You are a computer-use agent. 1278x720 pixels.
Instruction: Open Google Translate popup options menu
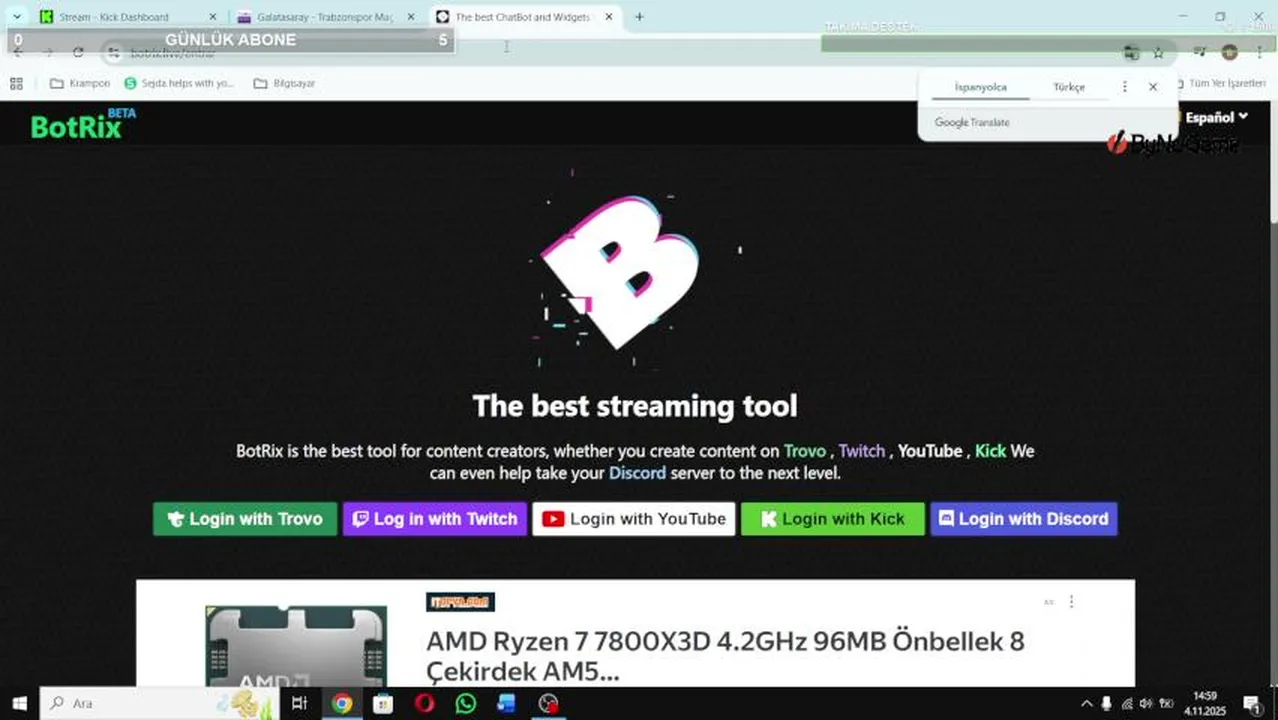1124,87
